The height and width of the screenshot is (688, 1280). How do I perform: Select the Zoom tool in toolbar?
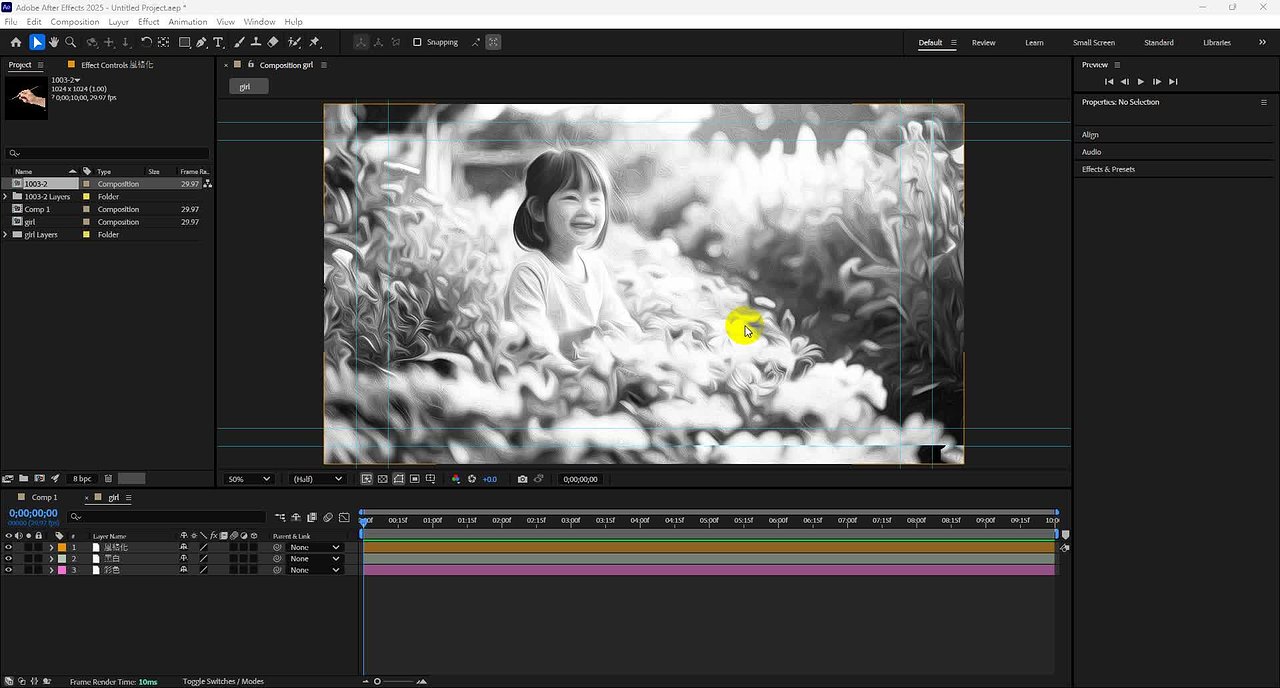pos(71,42)
